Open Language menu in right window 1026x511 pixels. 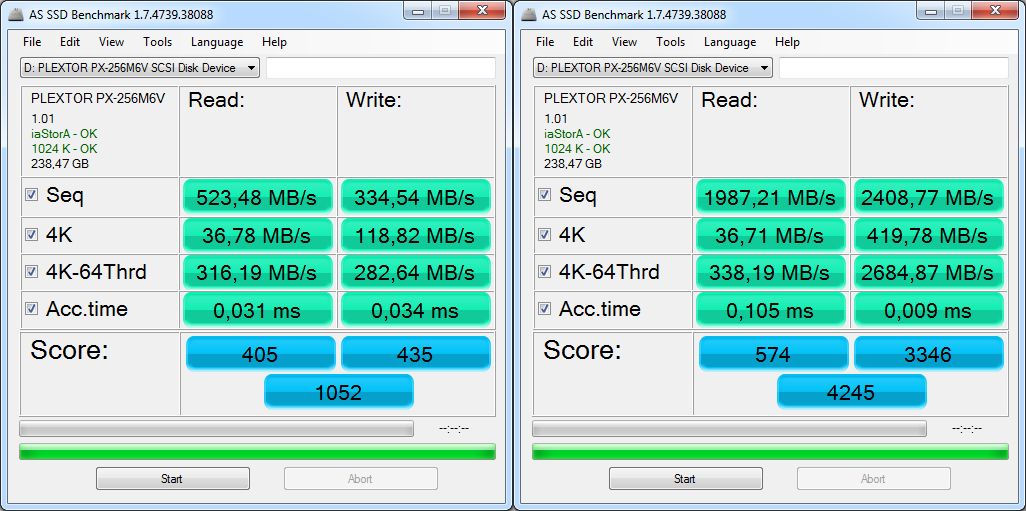coord(730,42)
